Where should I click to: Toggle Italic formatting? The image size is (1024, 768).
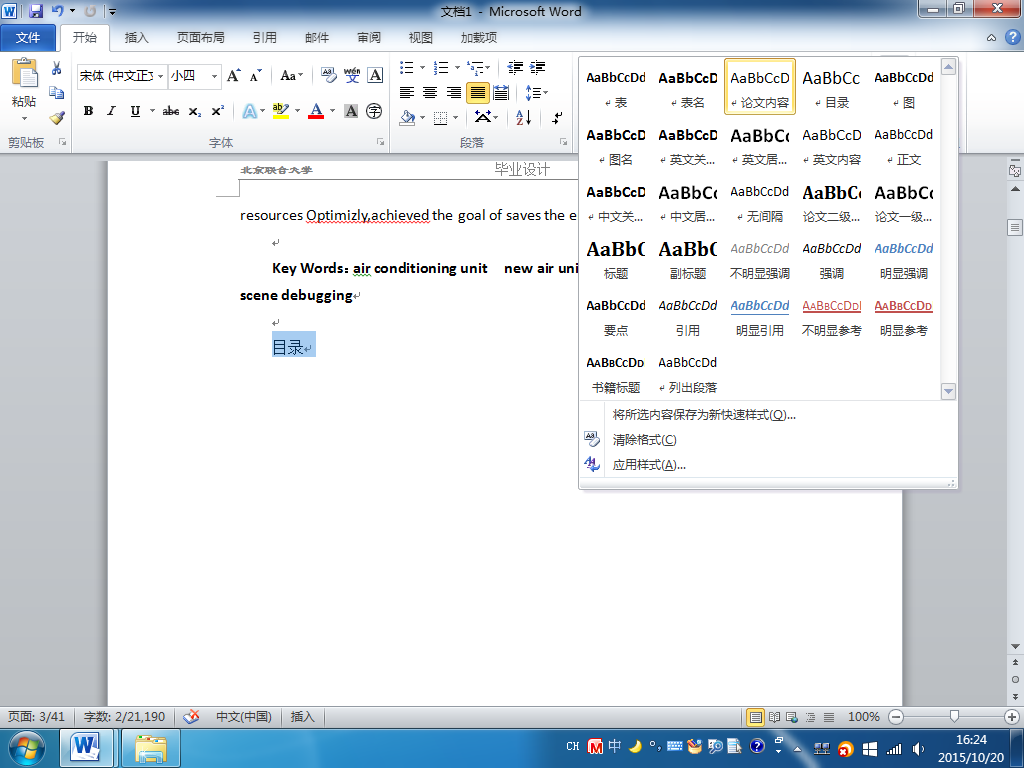[x=112, y=111]
